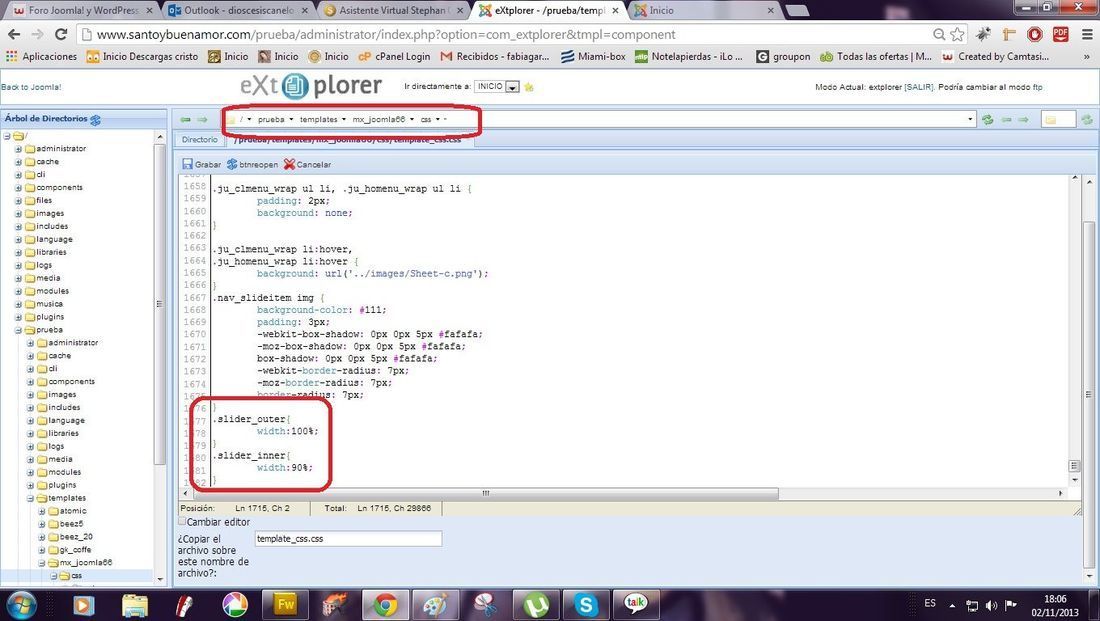Show more bookmarks with the chevron
The width and height of the screenshot is (1100, 621).
[1087, 57]
